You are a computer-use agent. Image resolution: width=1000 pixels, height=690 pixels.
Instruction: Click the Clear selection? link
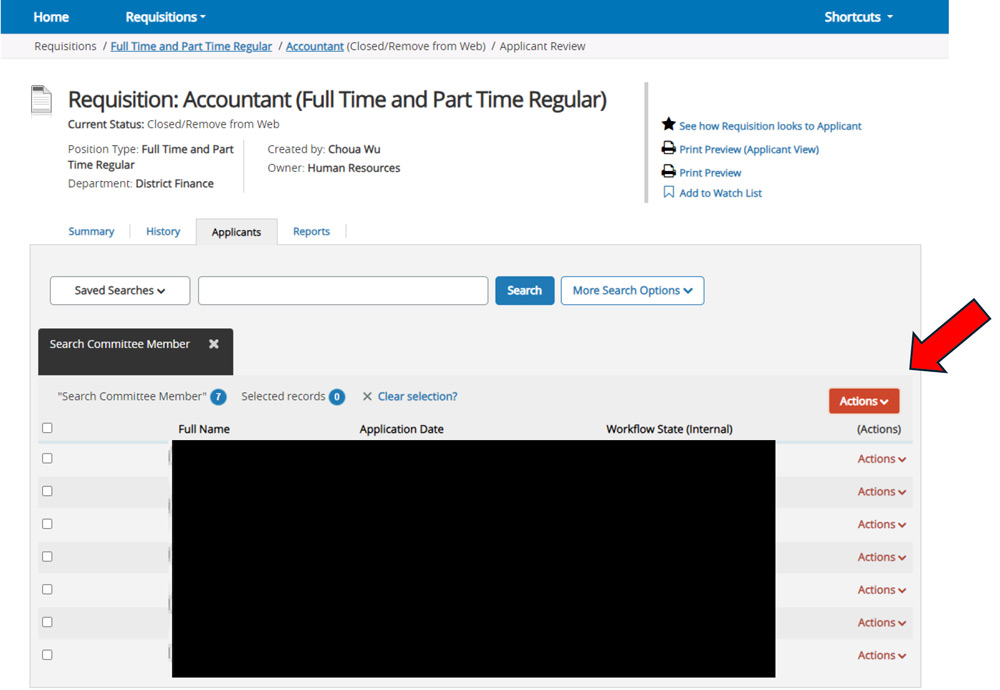(418, 397)
